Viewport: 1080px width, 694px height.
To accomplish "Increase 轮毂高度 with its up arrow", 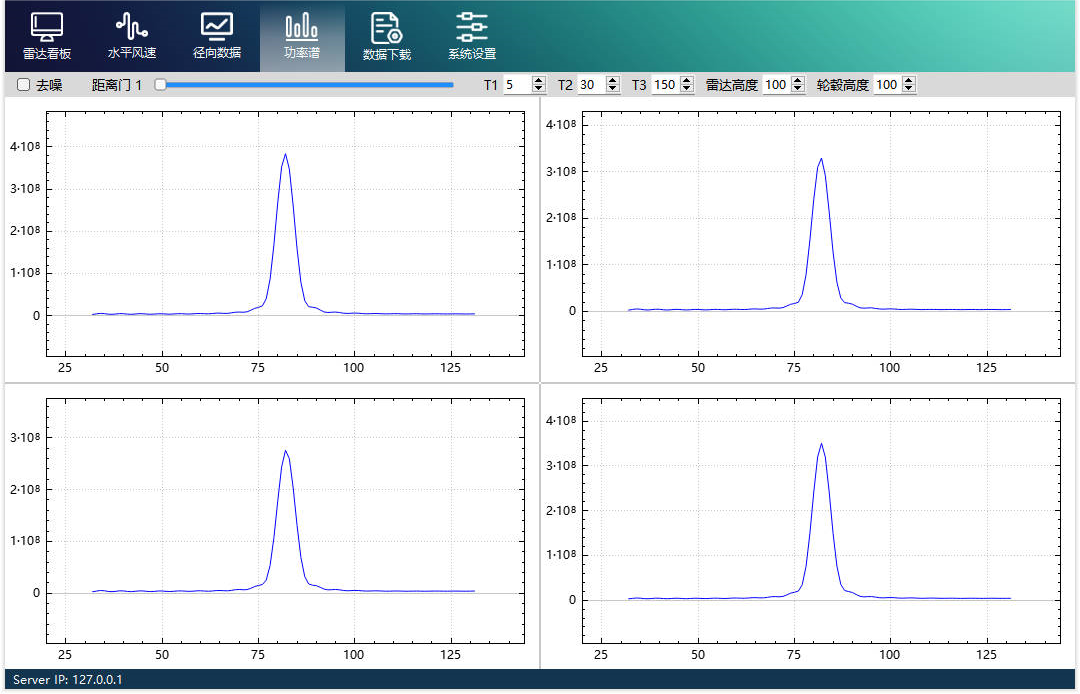I will click(x=908, y=81).
